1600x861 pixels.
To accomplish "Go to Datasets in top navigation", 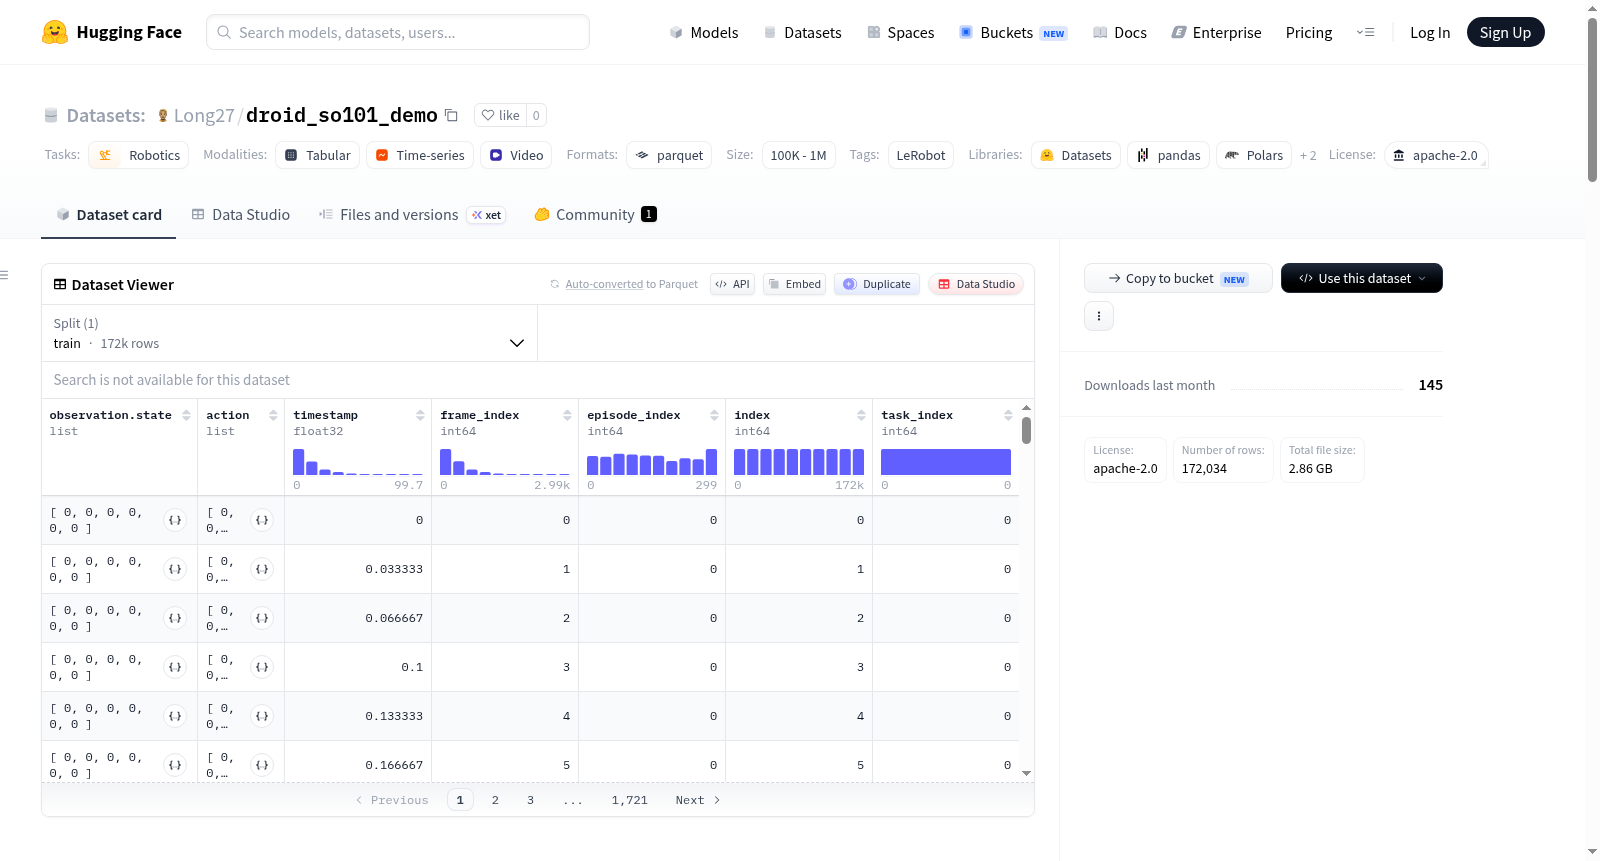I will click(x=803, y=33).
